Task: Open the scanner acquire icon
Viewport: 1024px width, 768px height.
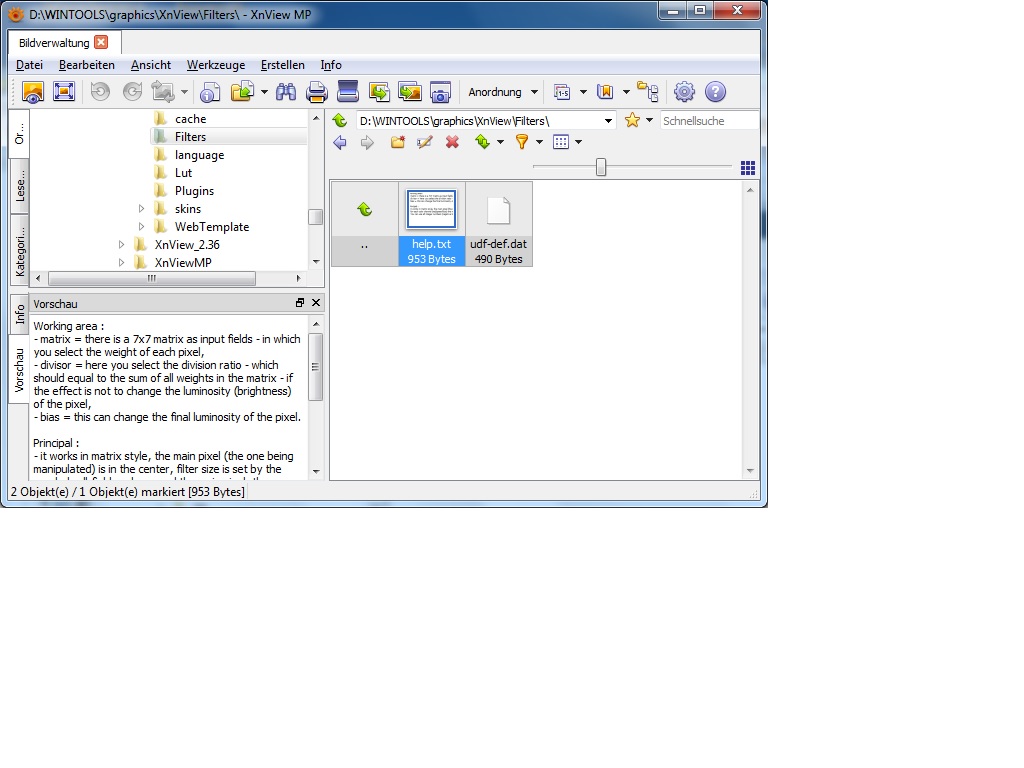Action: [x=347, y=92]
